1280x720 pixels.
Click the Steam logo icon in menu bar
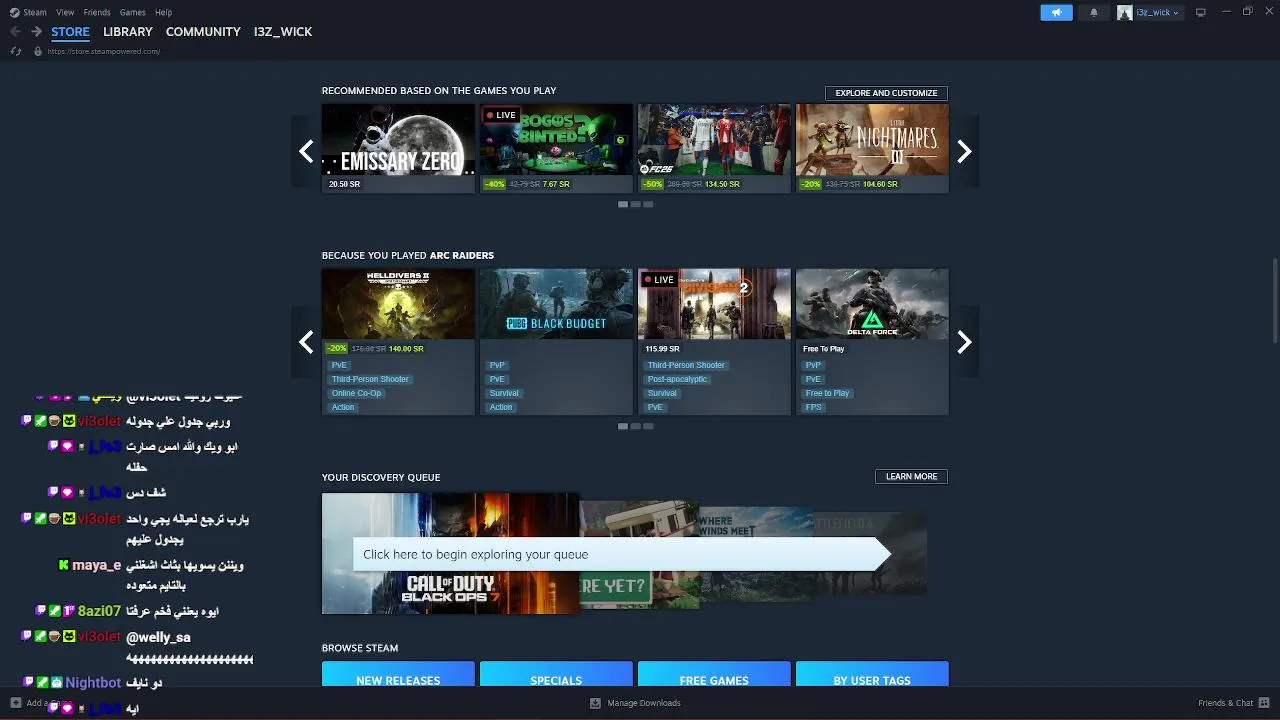coord(14,12)
